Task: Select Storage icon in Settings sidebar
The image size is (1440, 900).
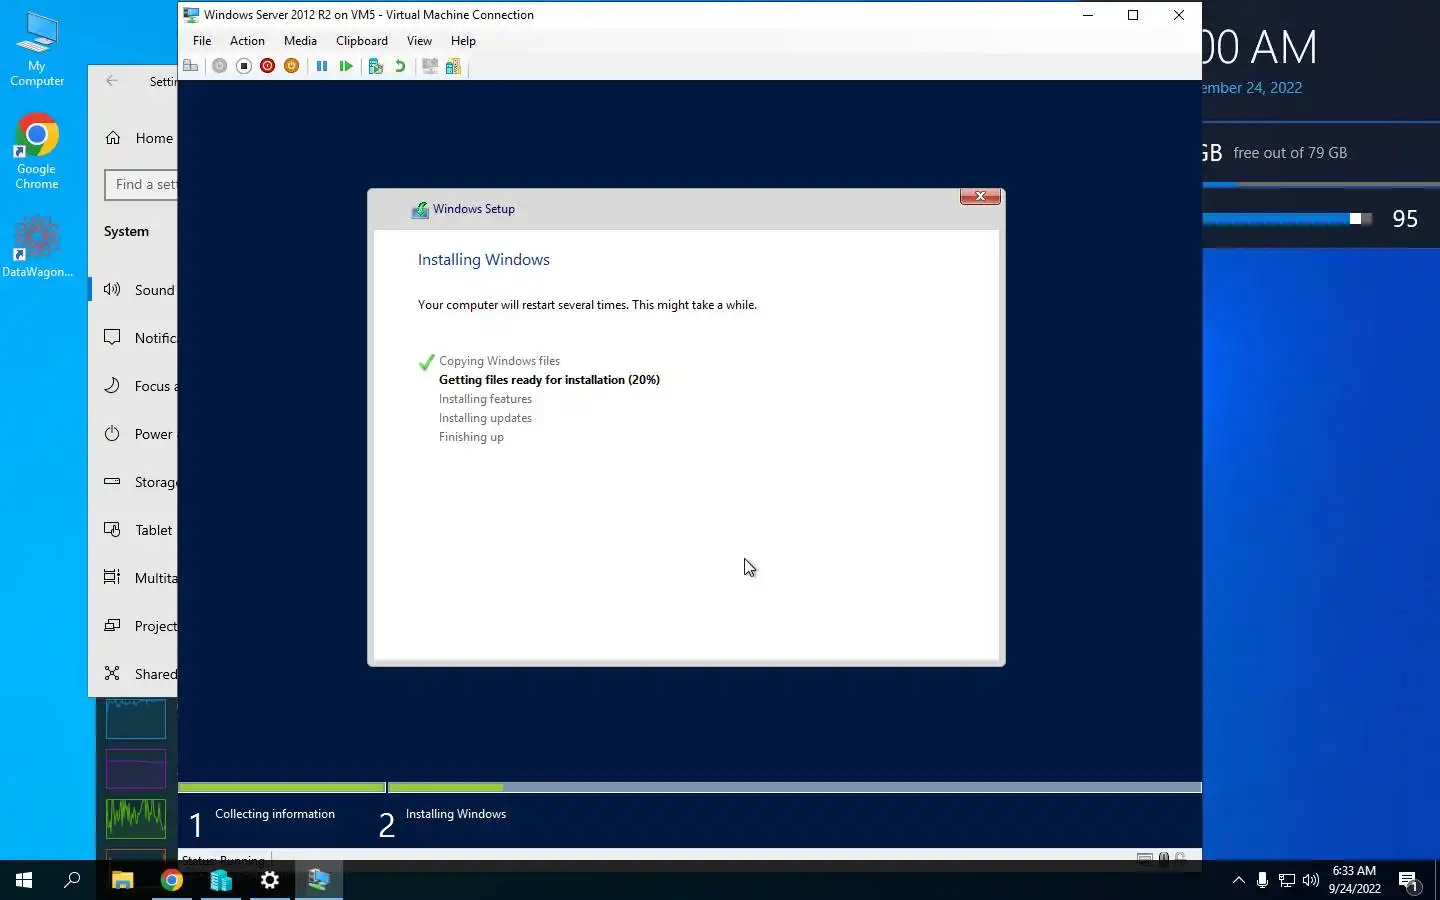Action: (x=112, y=481)
